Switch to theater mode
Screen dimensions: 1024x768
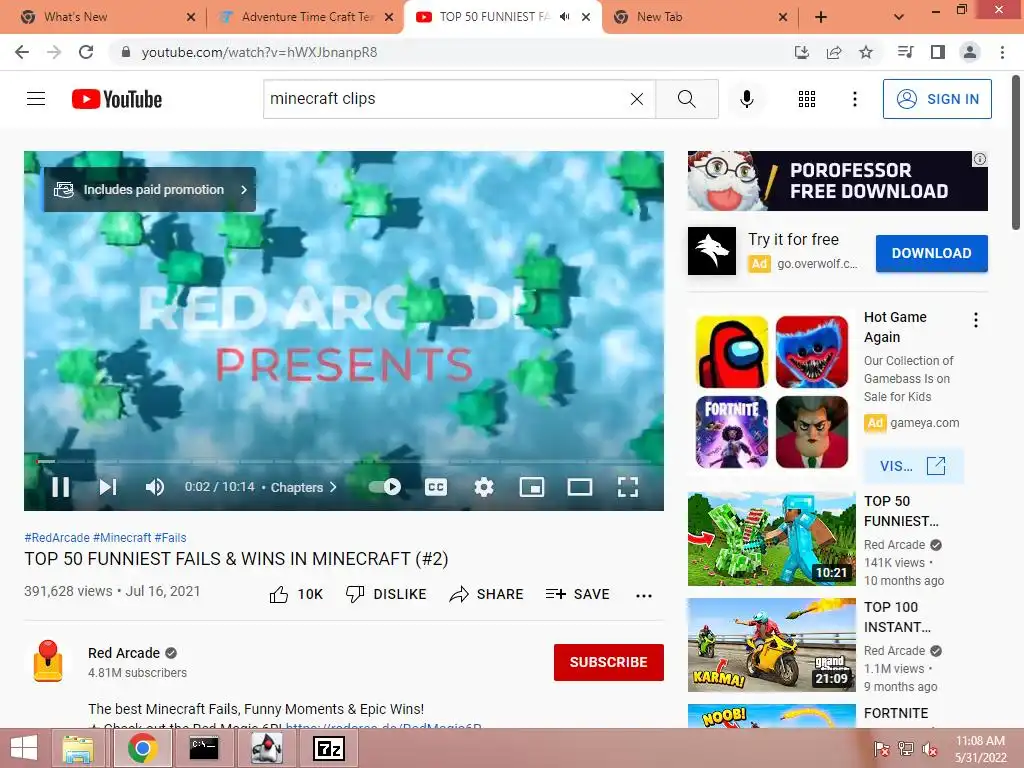(x=579, y=487)
